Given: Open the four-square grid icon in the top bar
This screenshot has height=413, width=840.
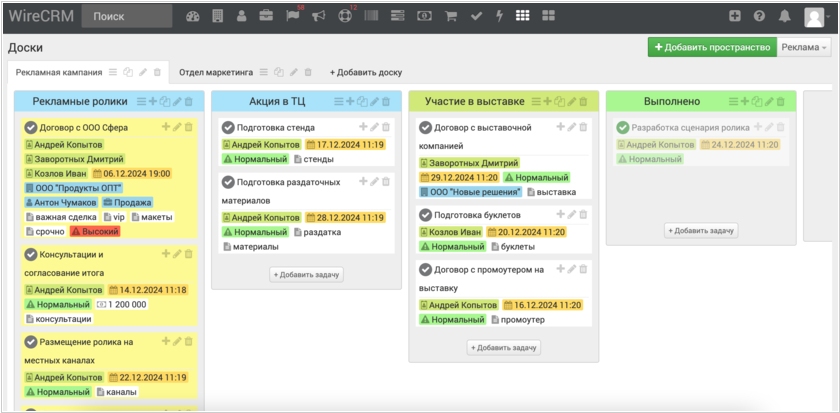Looking at the screenshot, I should pyautogui.click(x=548, y=16).
